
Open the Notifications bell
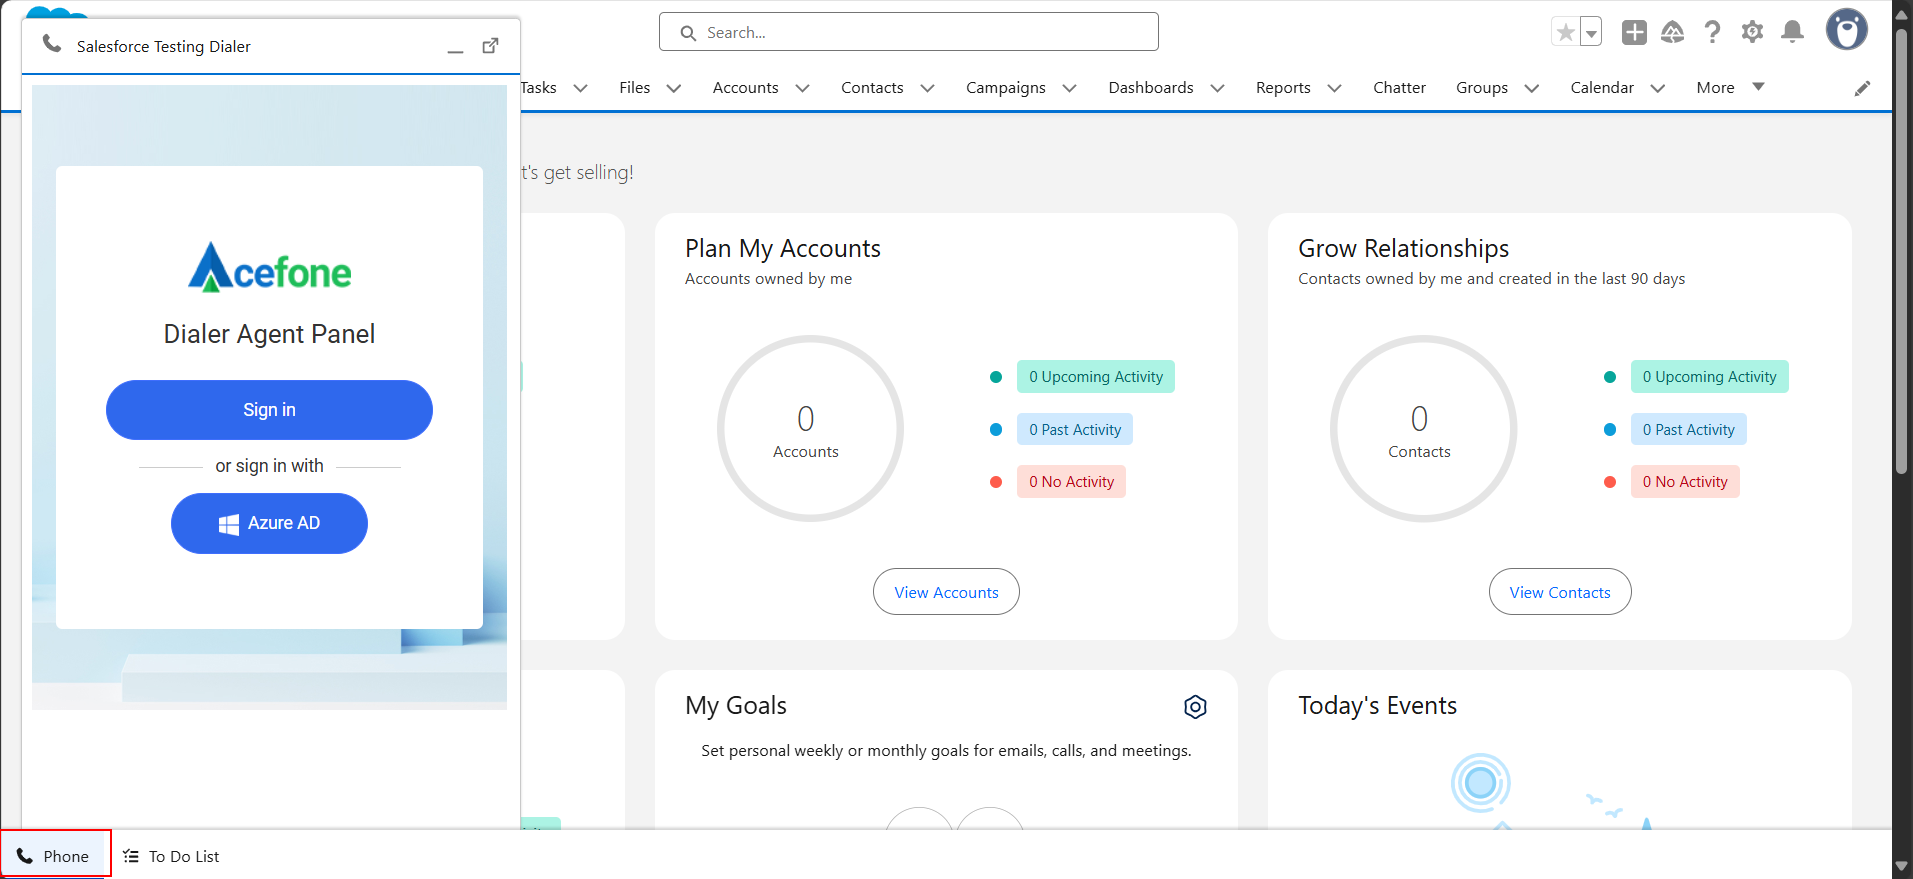click(1793, 32)
